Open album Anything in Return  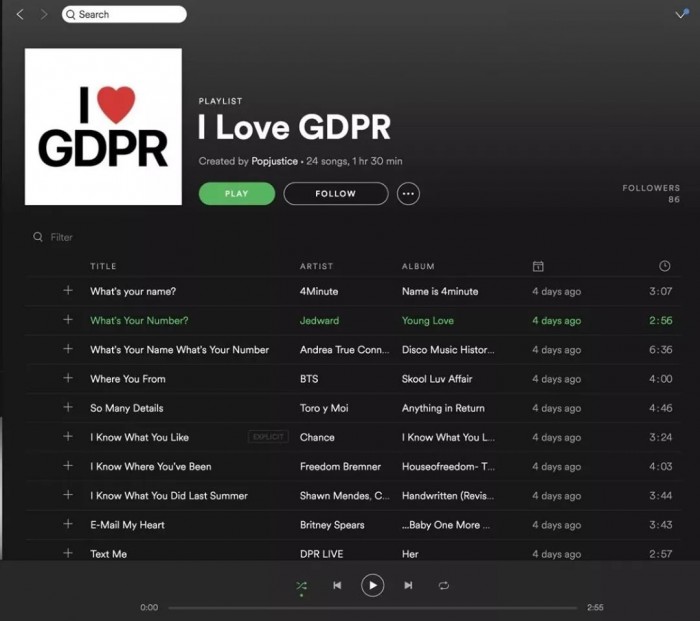pyautogui.click(x=443, y=408)
